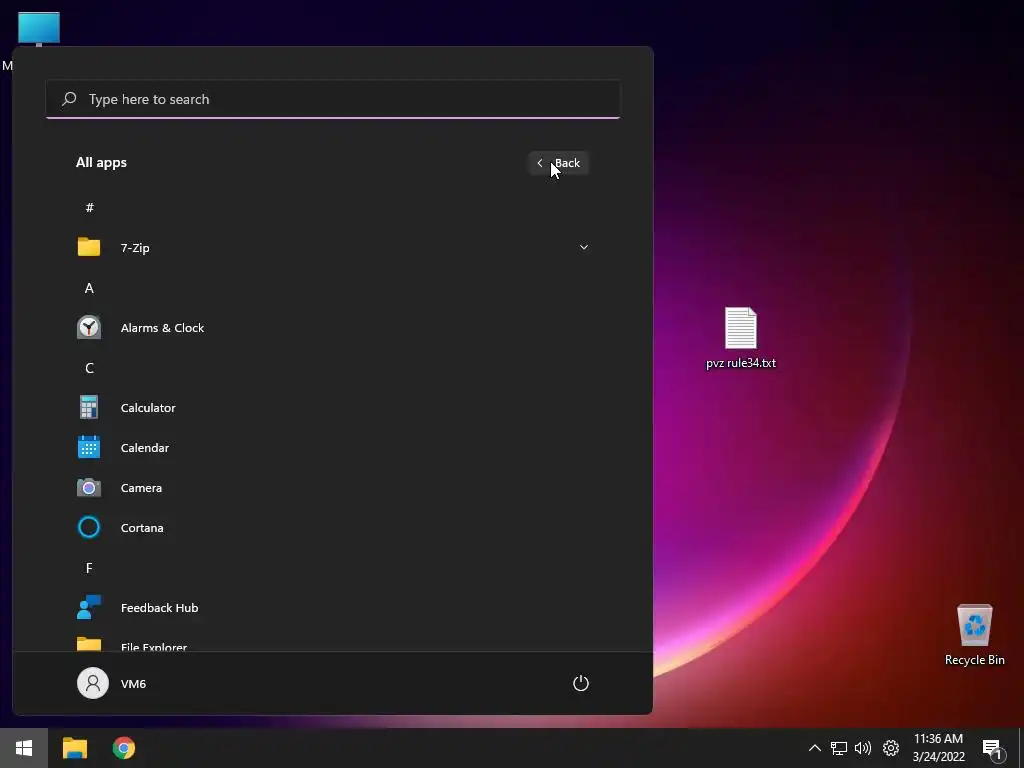The height and width of the screenshot is (768, 1024).
Task: Focus the 'Type here to search' box
Action: click(x=333, y=99)
